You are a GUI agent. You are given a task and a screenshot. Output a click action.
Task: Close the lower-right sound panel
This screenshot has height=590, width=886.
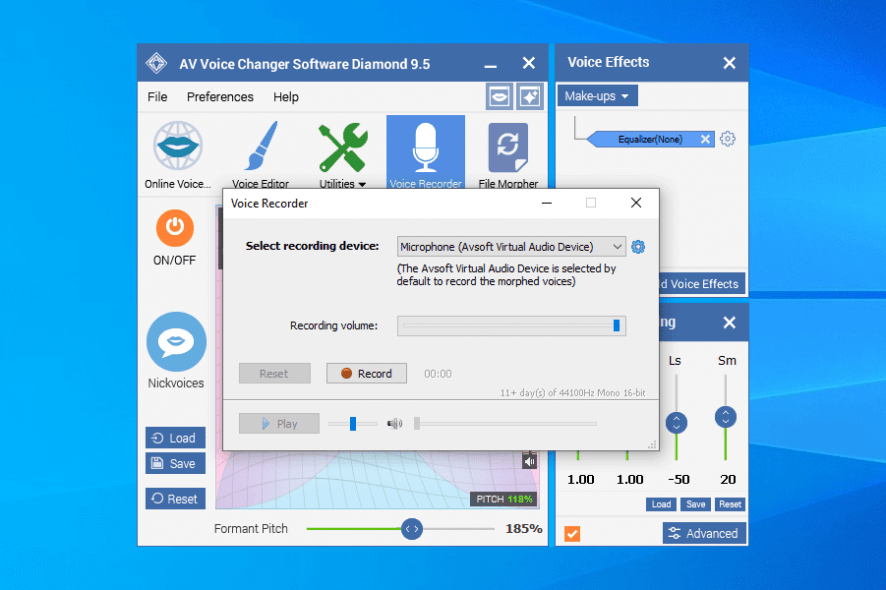click(x=729, y=322)
